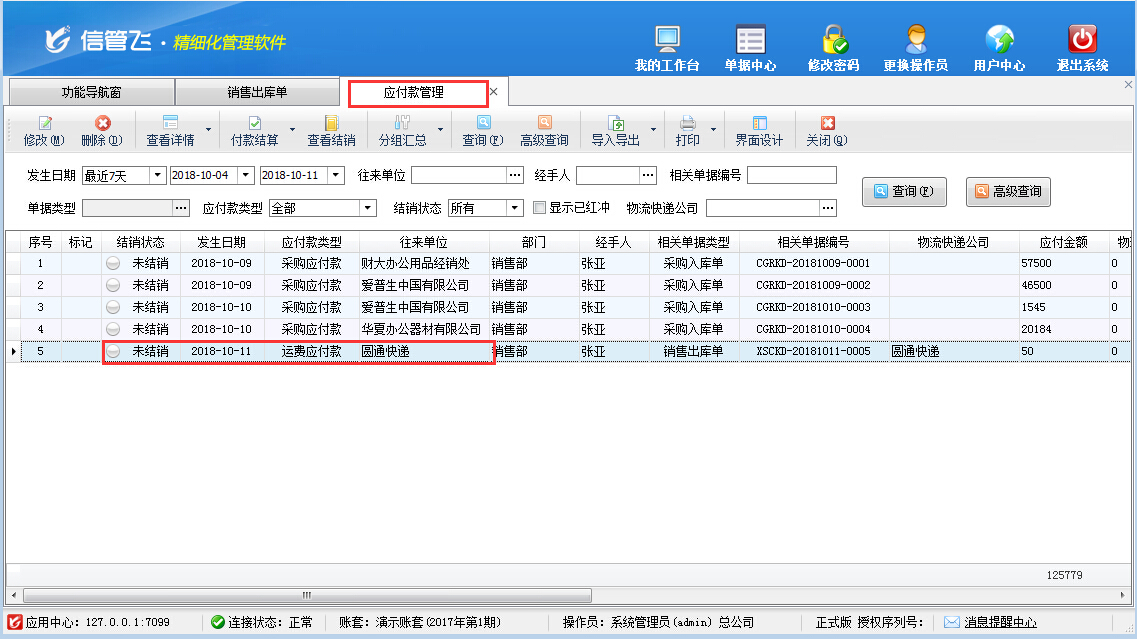Enable the 显示已红冲 checkbox
Viewport: 1137px width, 639px height.
click(x=540, y=208)
